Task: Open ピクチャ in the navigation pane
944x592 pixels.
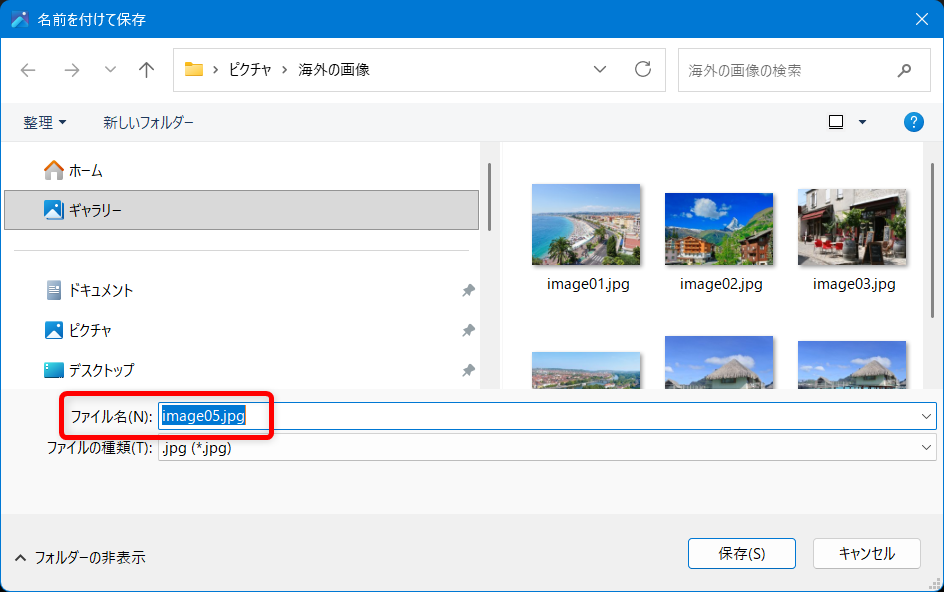Action: (241, 330)
